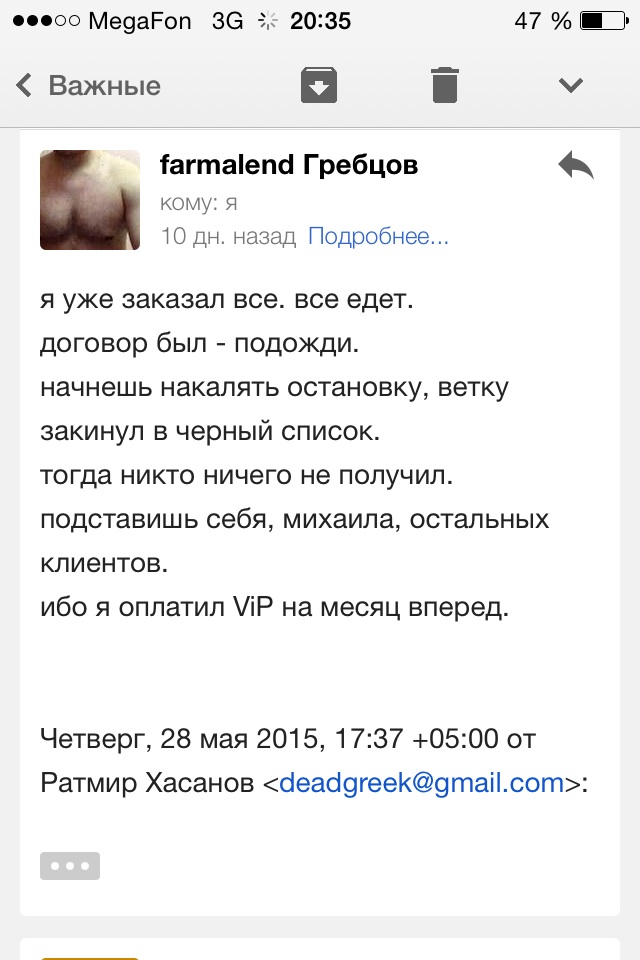Archive this email message
This screenshot has height=960, width=640.
(x=319, y=85)
